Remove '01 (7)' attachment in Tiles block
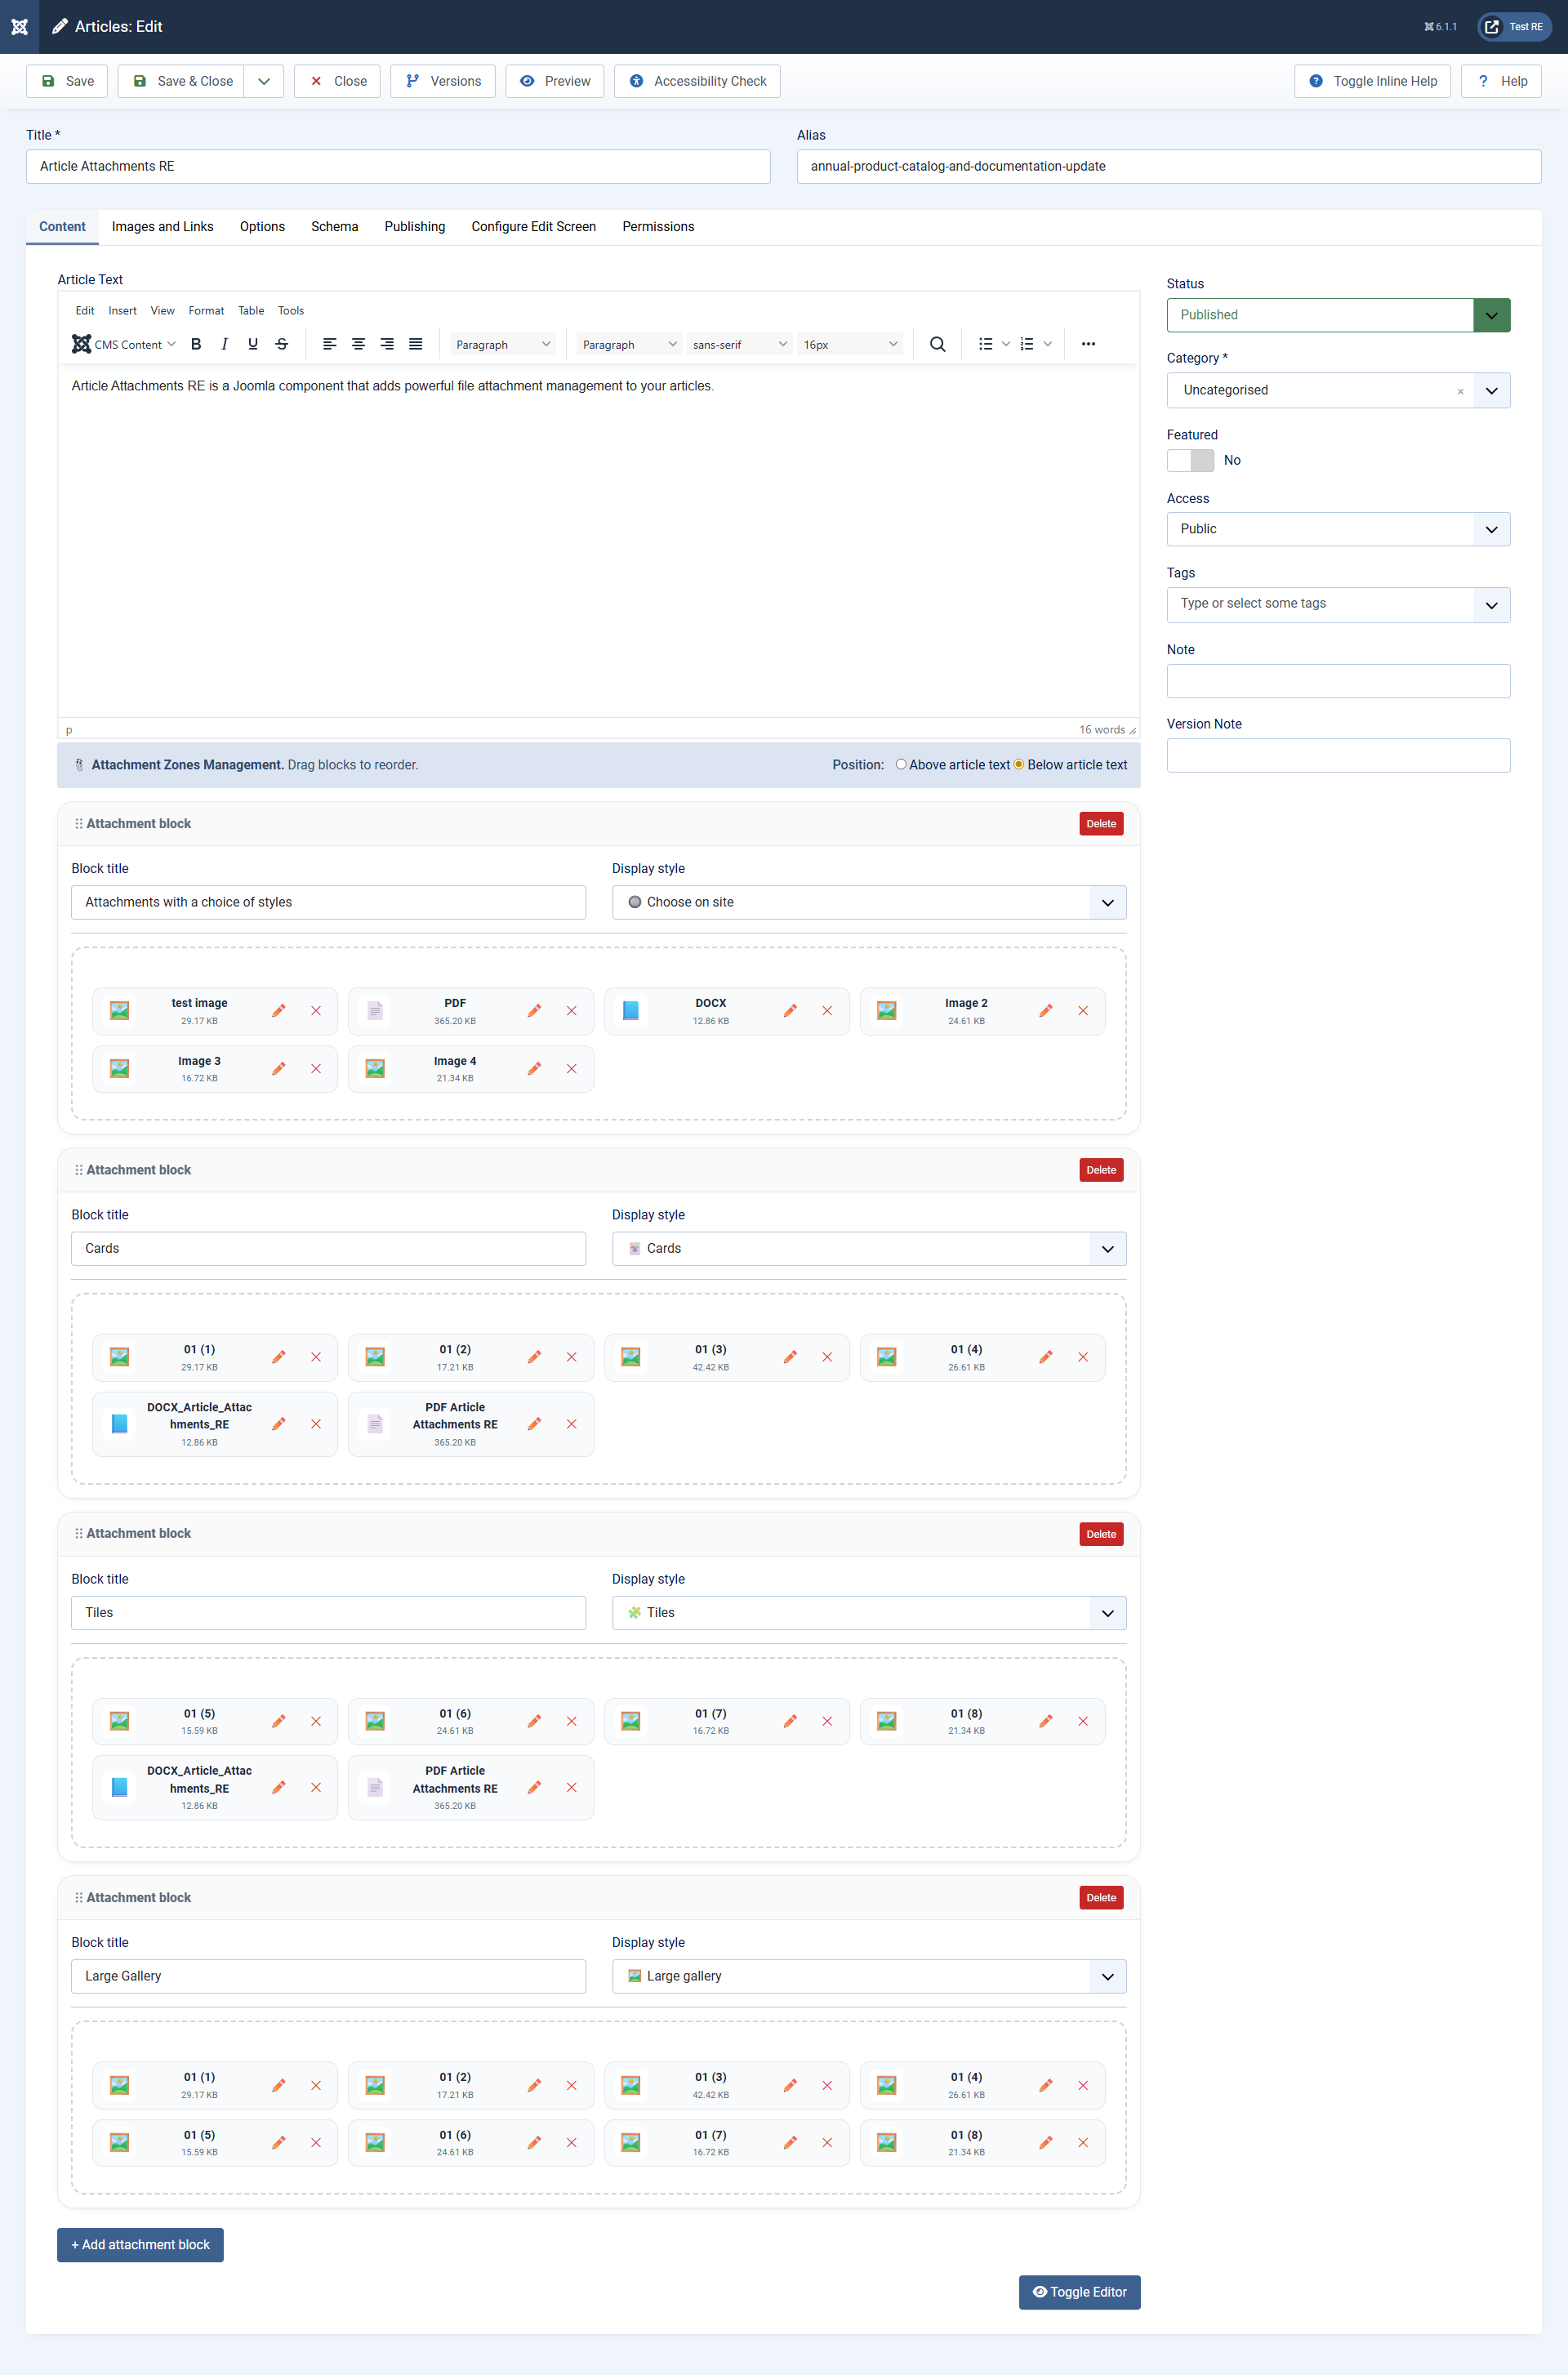This screenshot has height=2375, width=1568. click(827, 1721)
